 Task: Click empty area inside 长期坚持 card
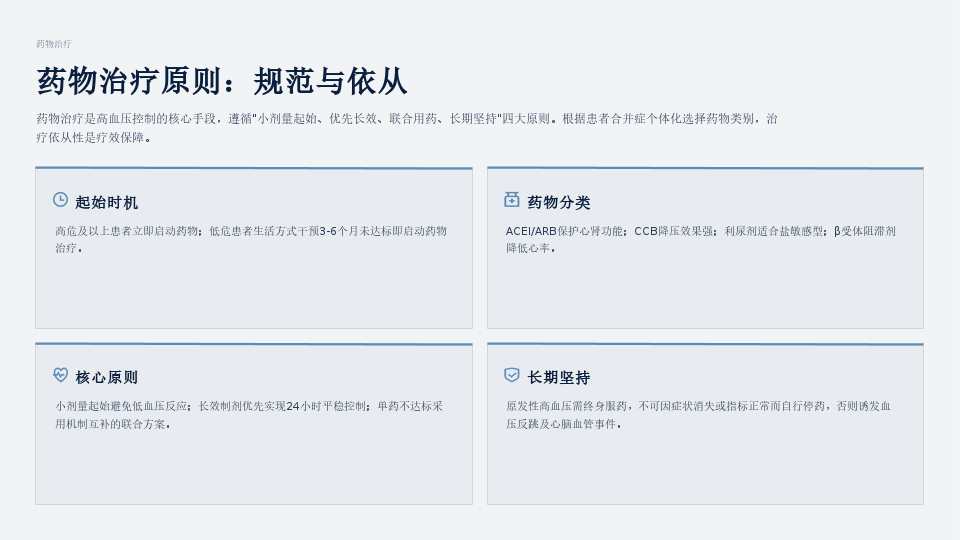pos(705,468)
